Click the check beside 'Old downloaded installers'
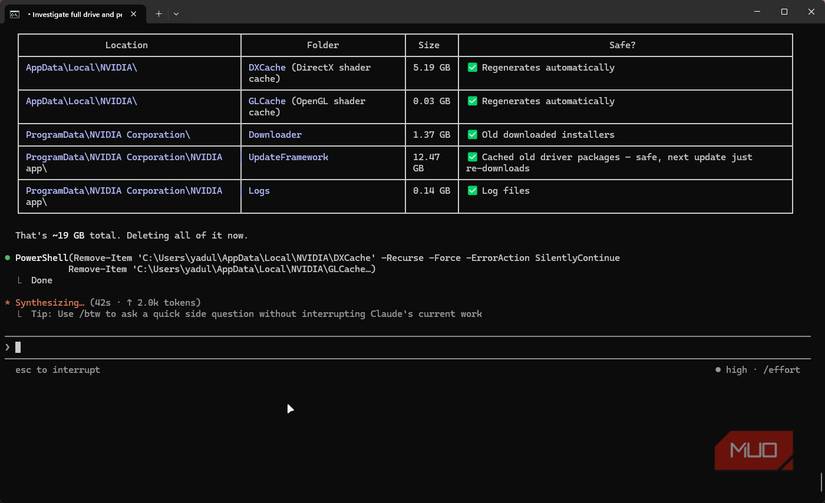825x503 pixels. point(472,135)
